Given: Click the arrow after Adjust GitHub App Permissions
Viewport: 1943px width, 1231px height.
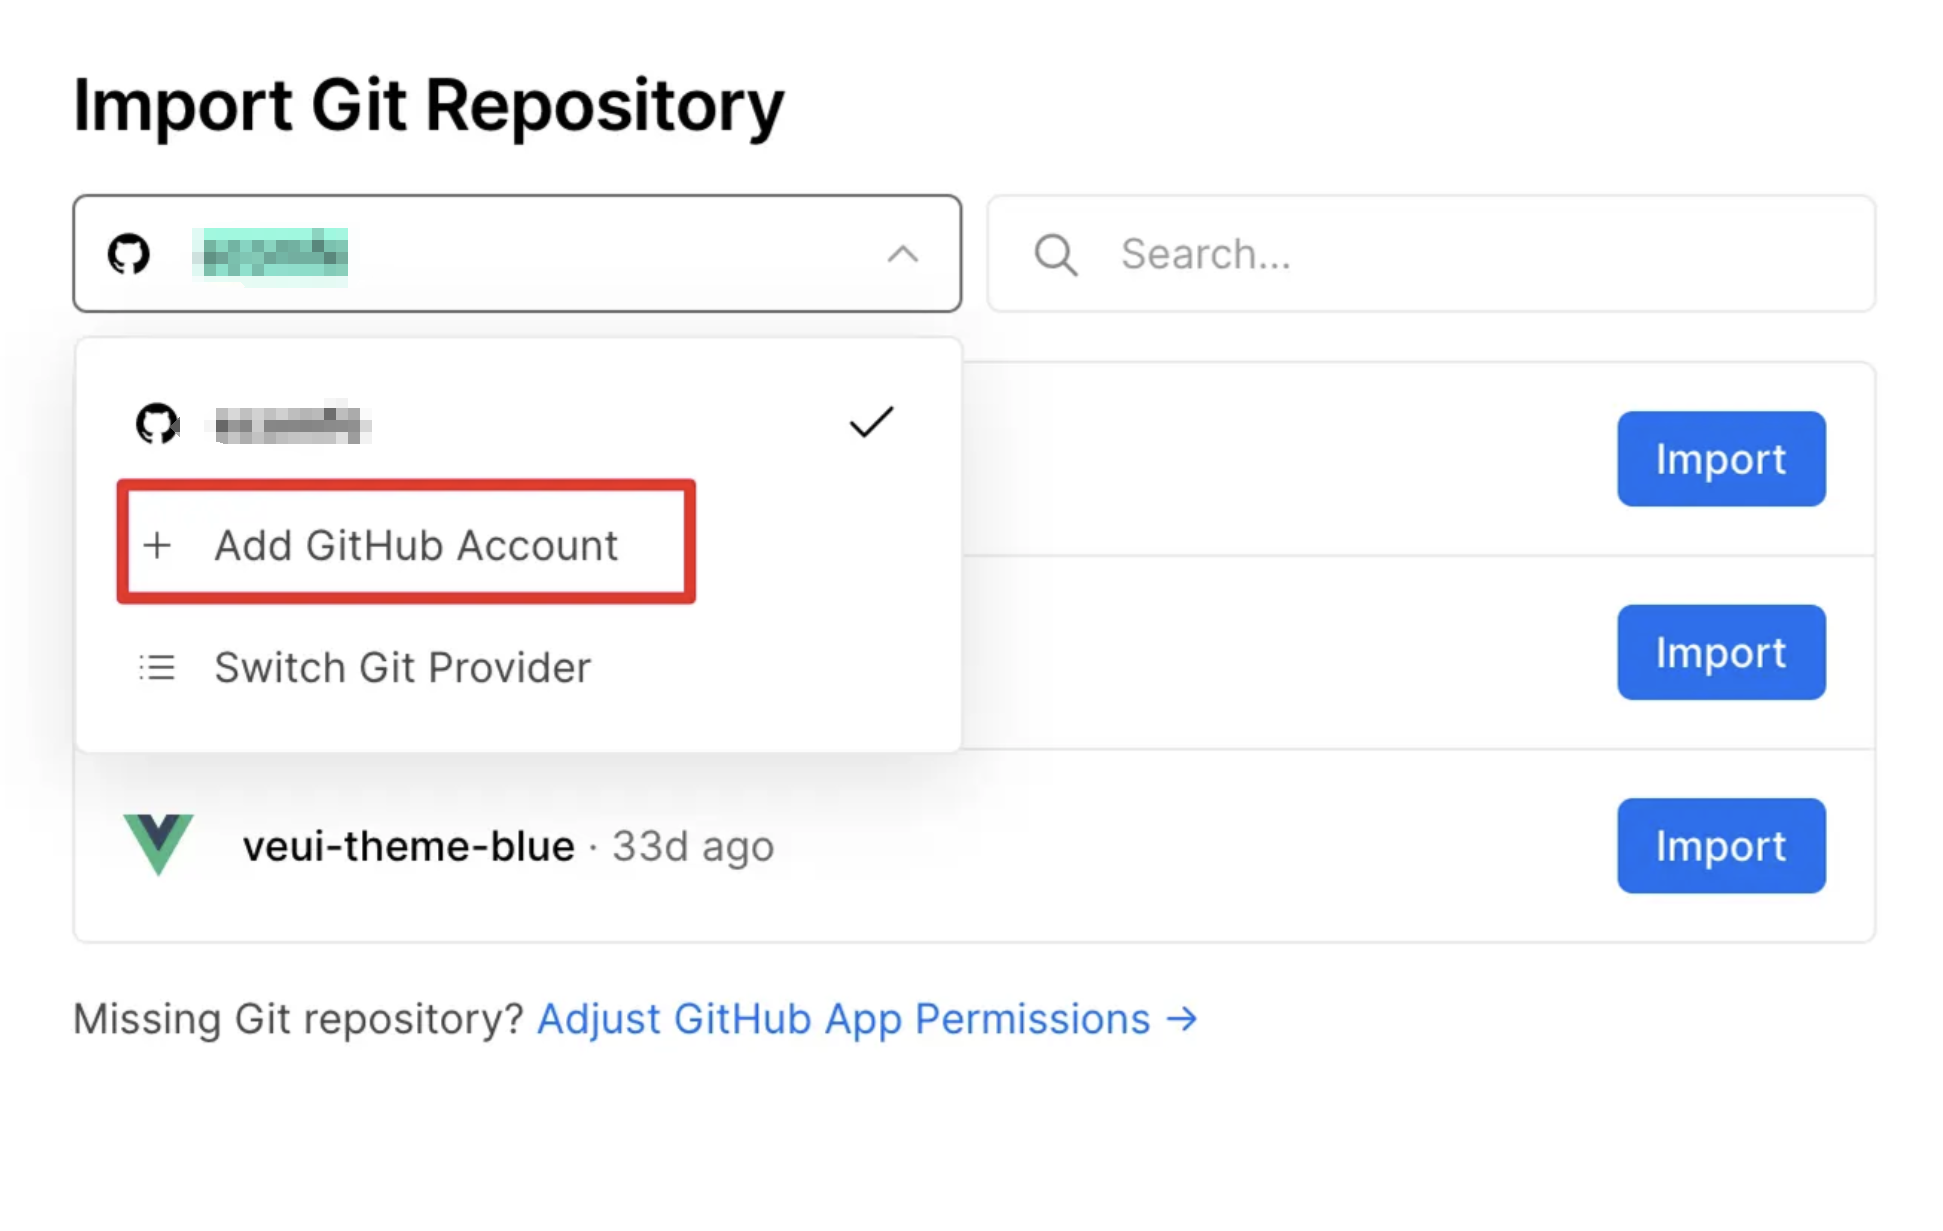Looking at the screenshot, I should (x=1182, y=1019).
